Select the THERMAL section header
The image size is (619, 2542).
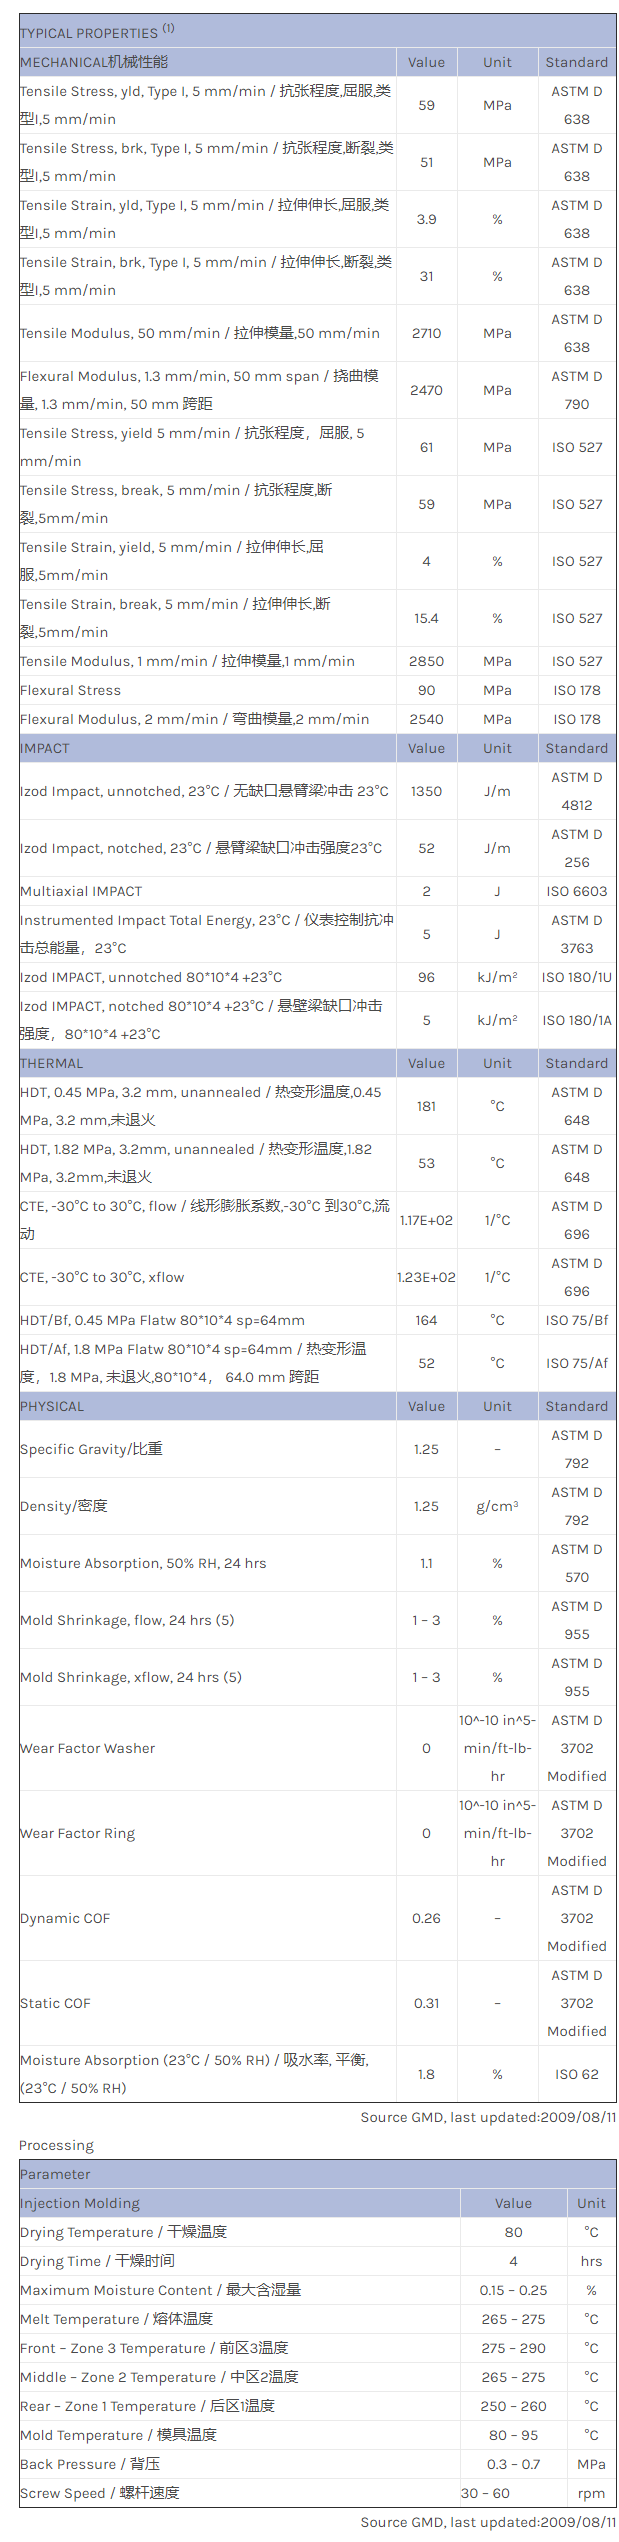pyautogui.click(x=52, y=1063)
